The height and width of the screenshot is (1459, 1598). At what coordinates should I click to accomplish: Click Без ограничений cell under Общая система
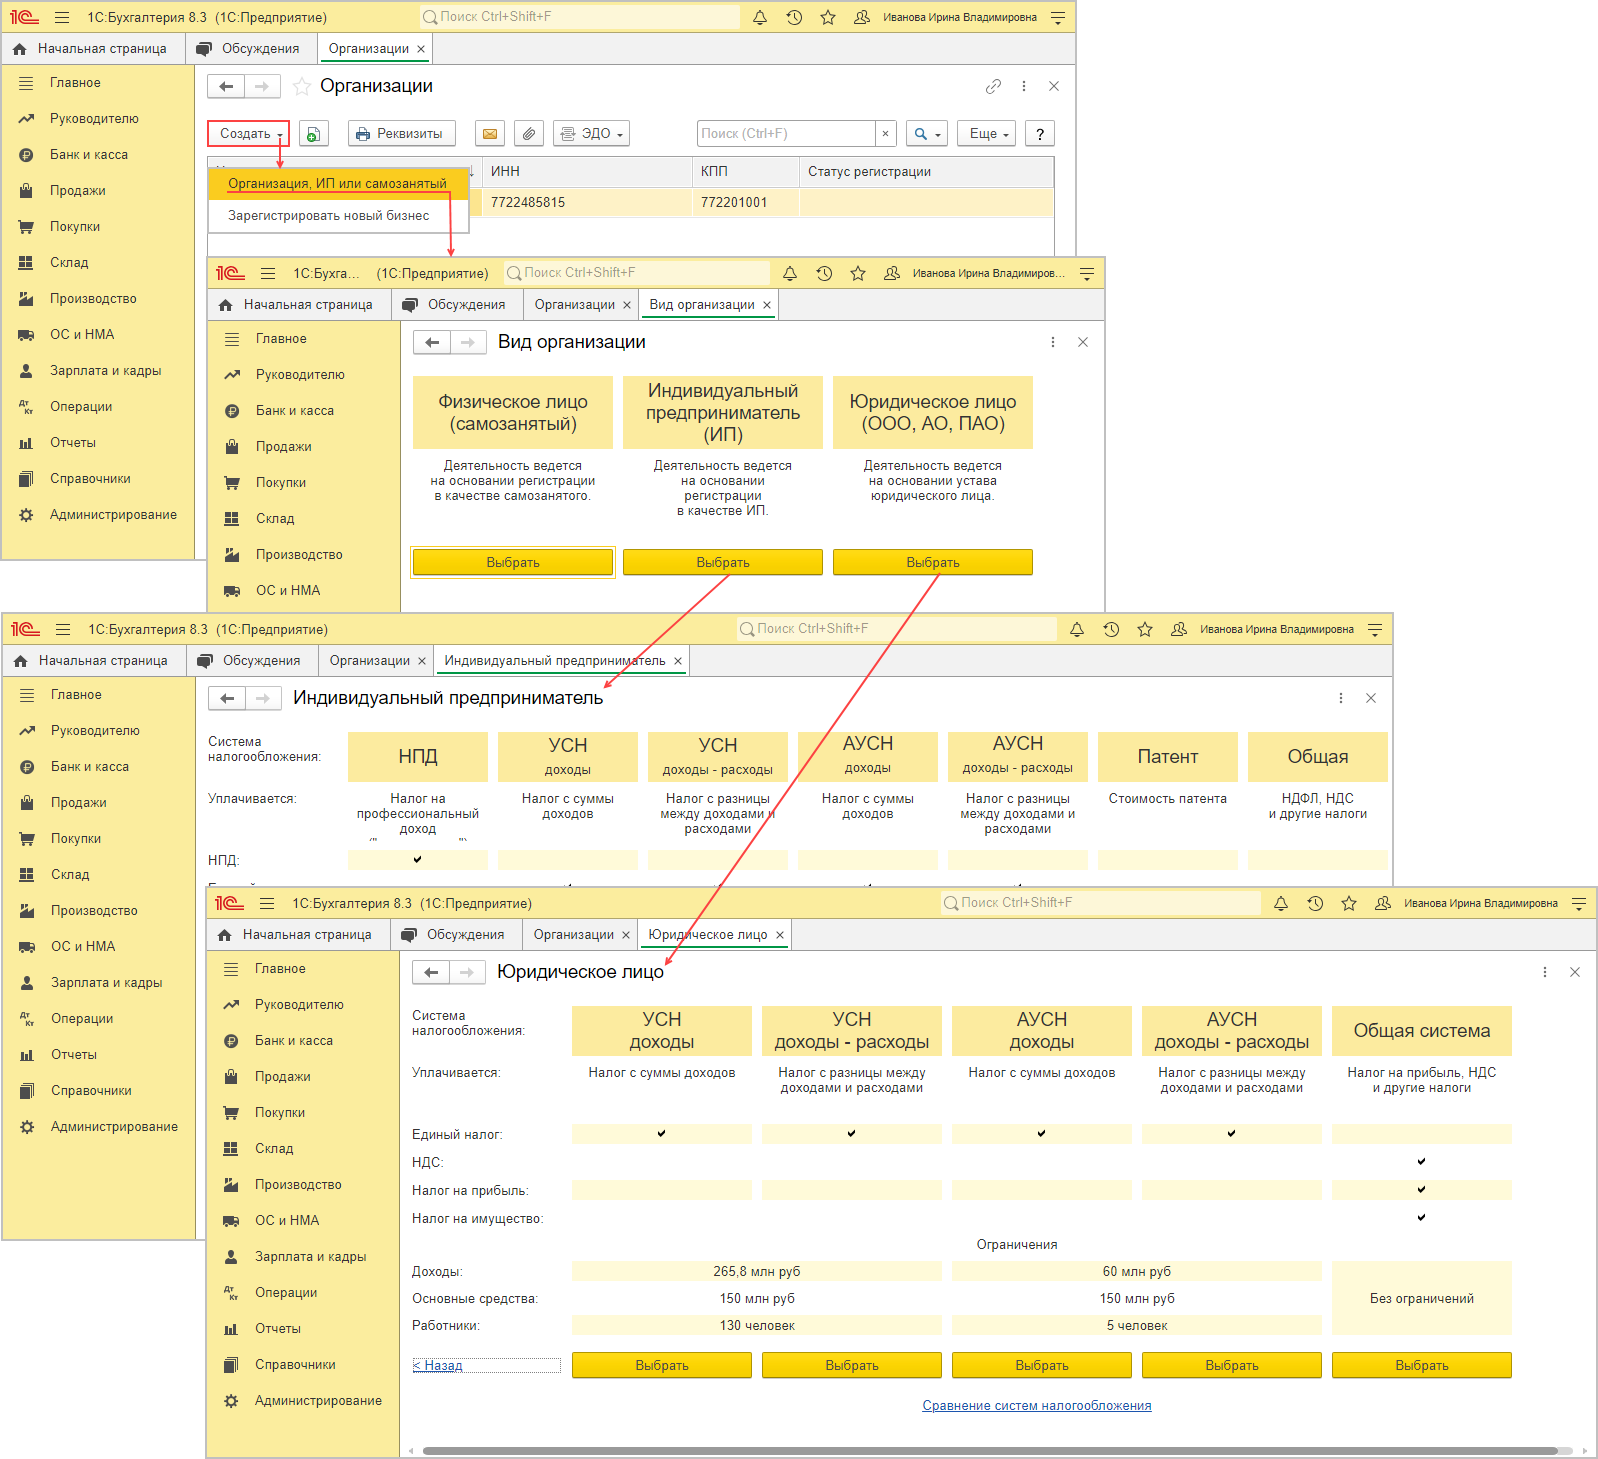(x=1422, y=1298)
